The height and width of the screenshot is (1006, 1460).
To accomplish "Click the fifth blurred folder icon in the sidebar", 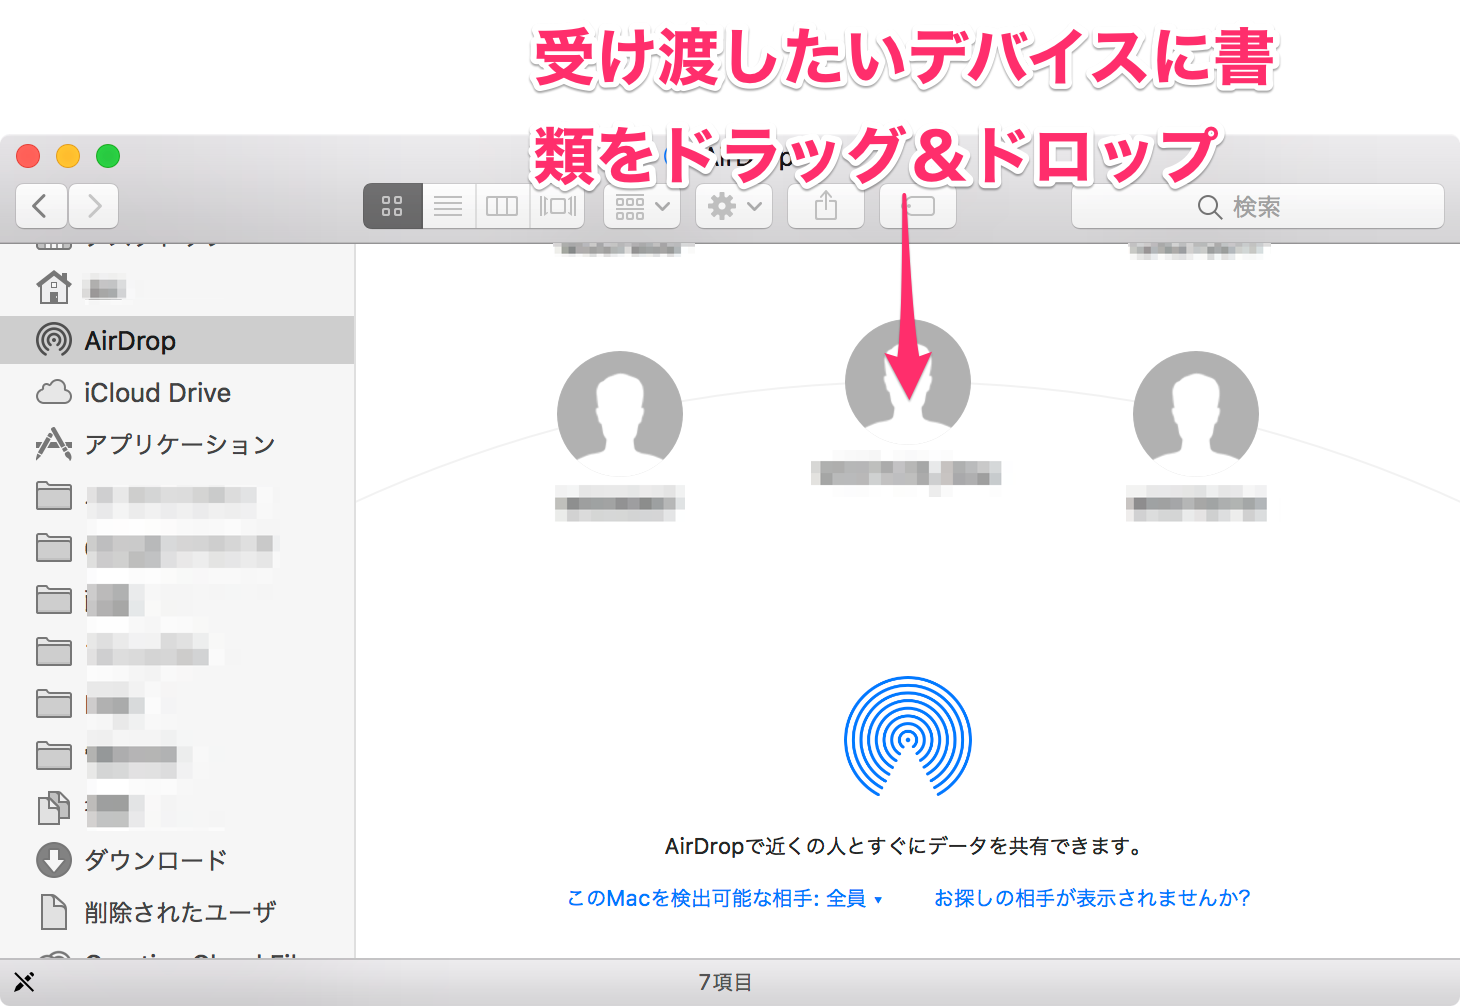I will 53,704.
